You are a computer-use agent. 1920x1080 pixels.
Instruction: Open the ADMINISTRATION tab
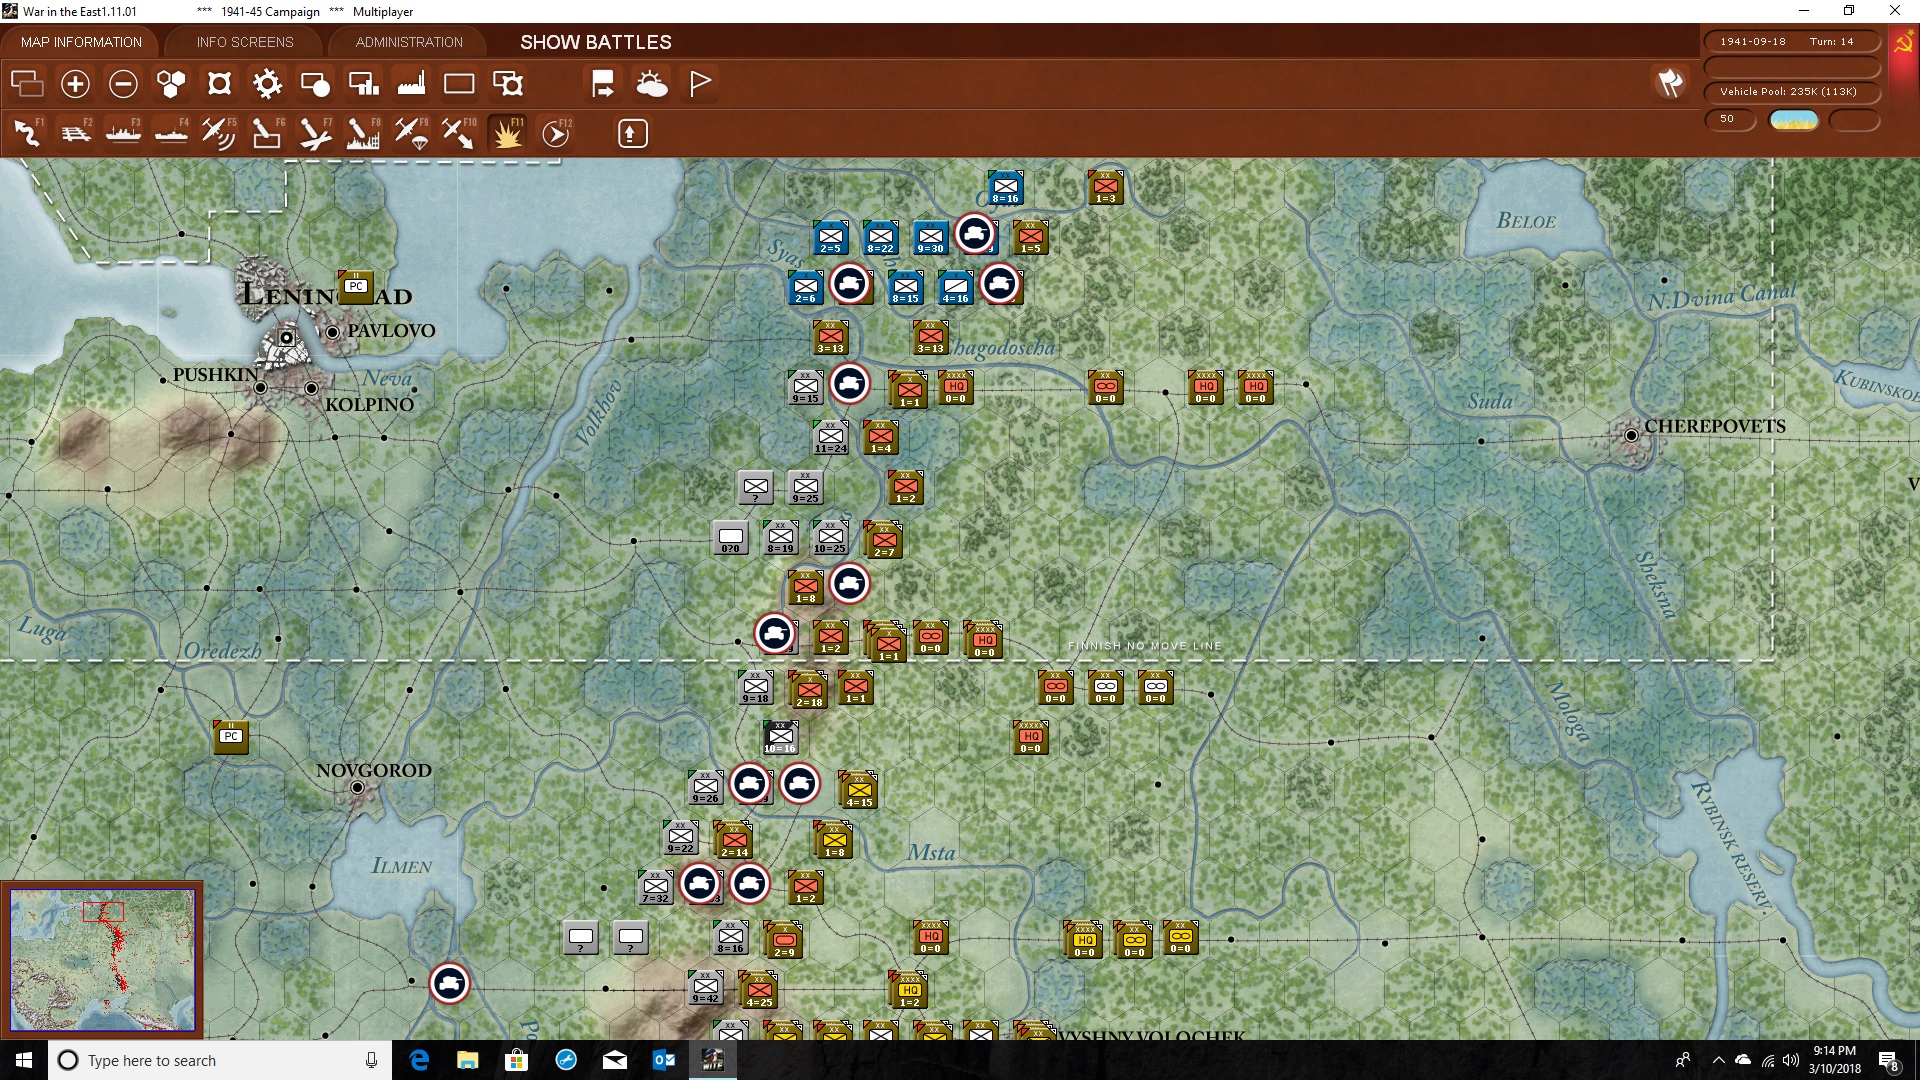tap(409, 42)
